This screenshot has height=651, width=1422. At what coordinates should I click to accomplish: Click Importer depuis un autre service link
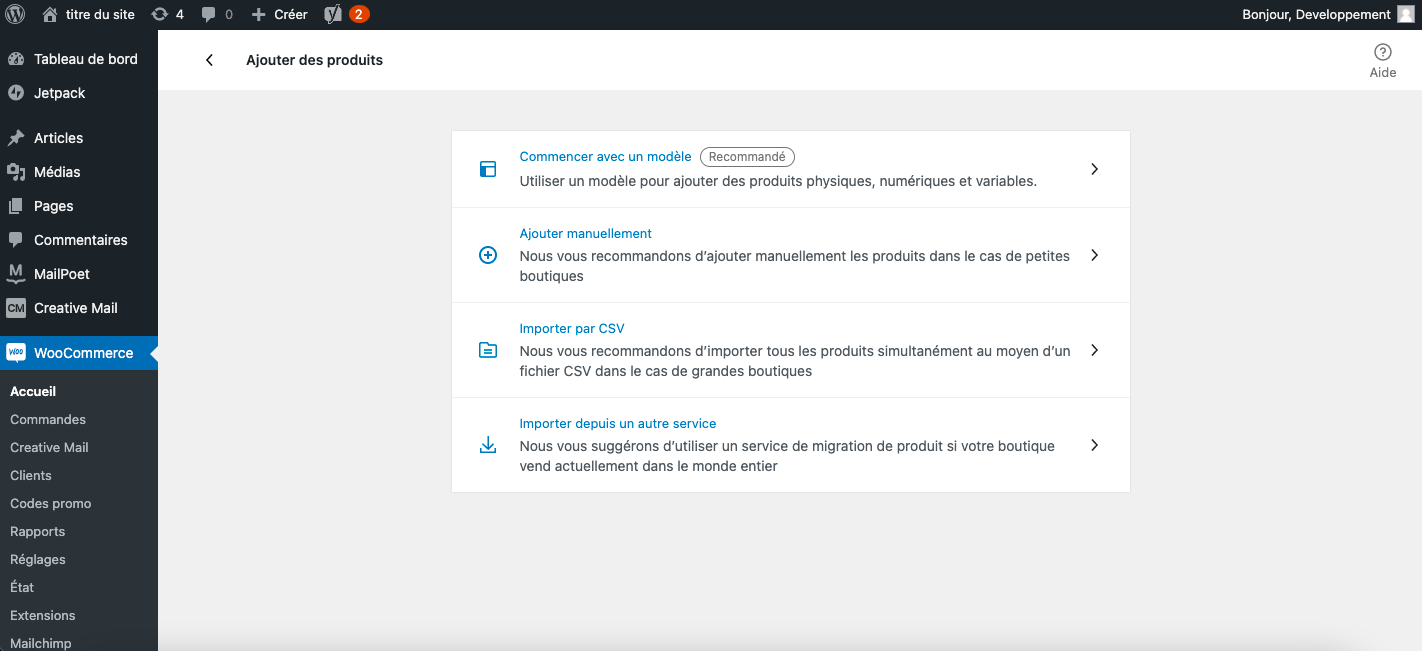click(x=618, y=423)
